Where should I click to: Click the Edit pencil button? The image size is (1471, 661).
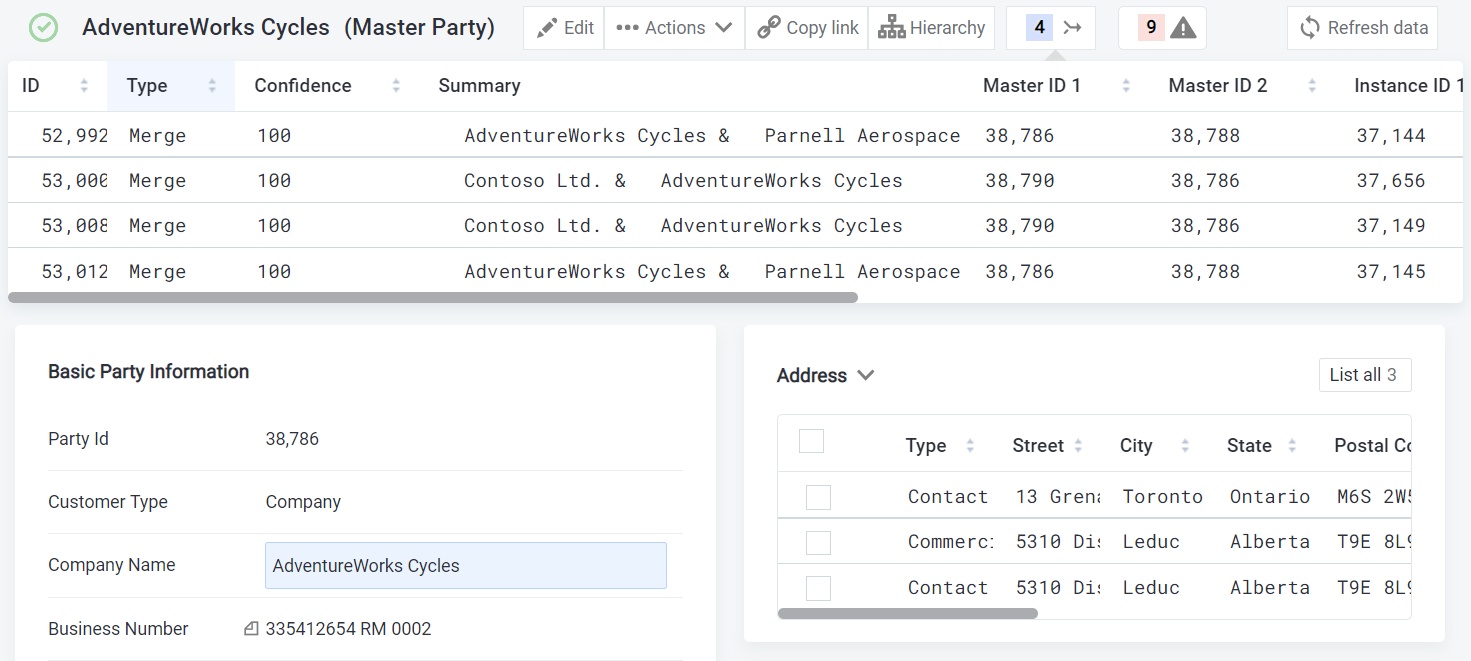[564, 28]
